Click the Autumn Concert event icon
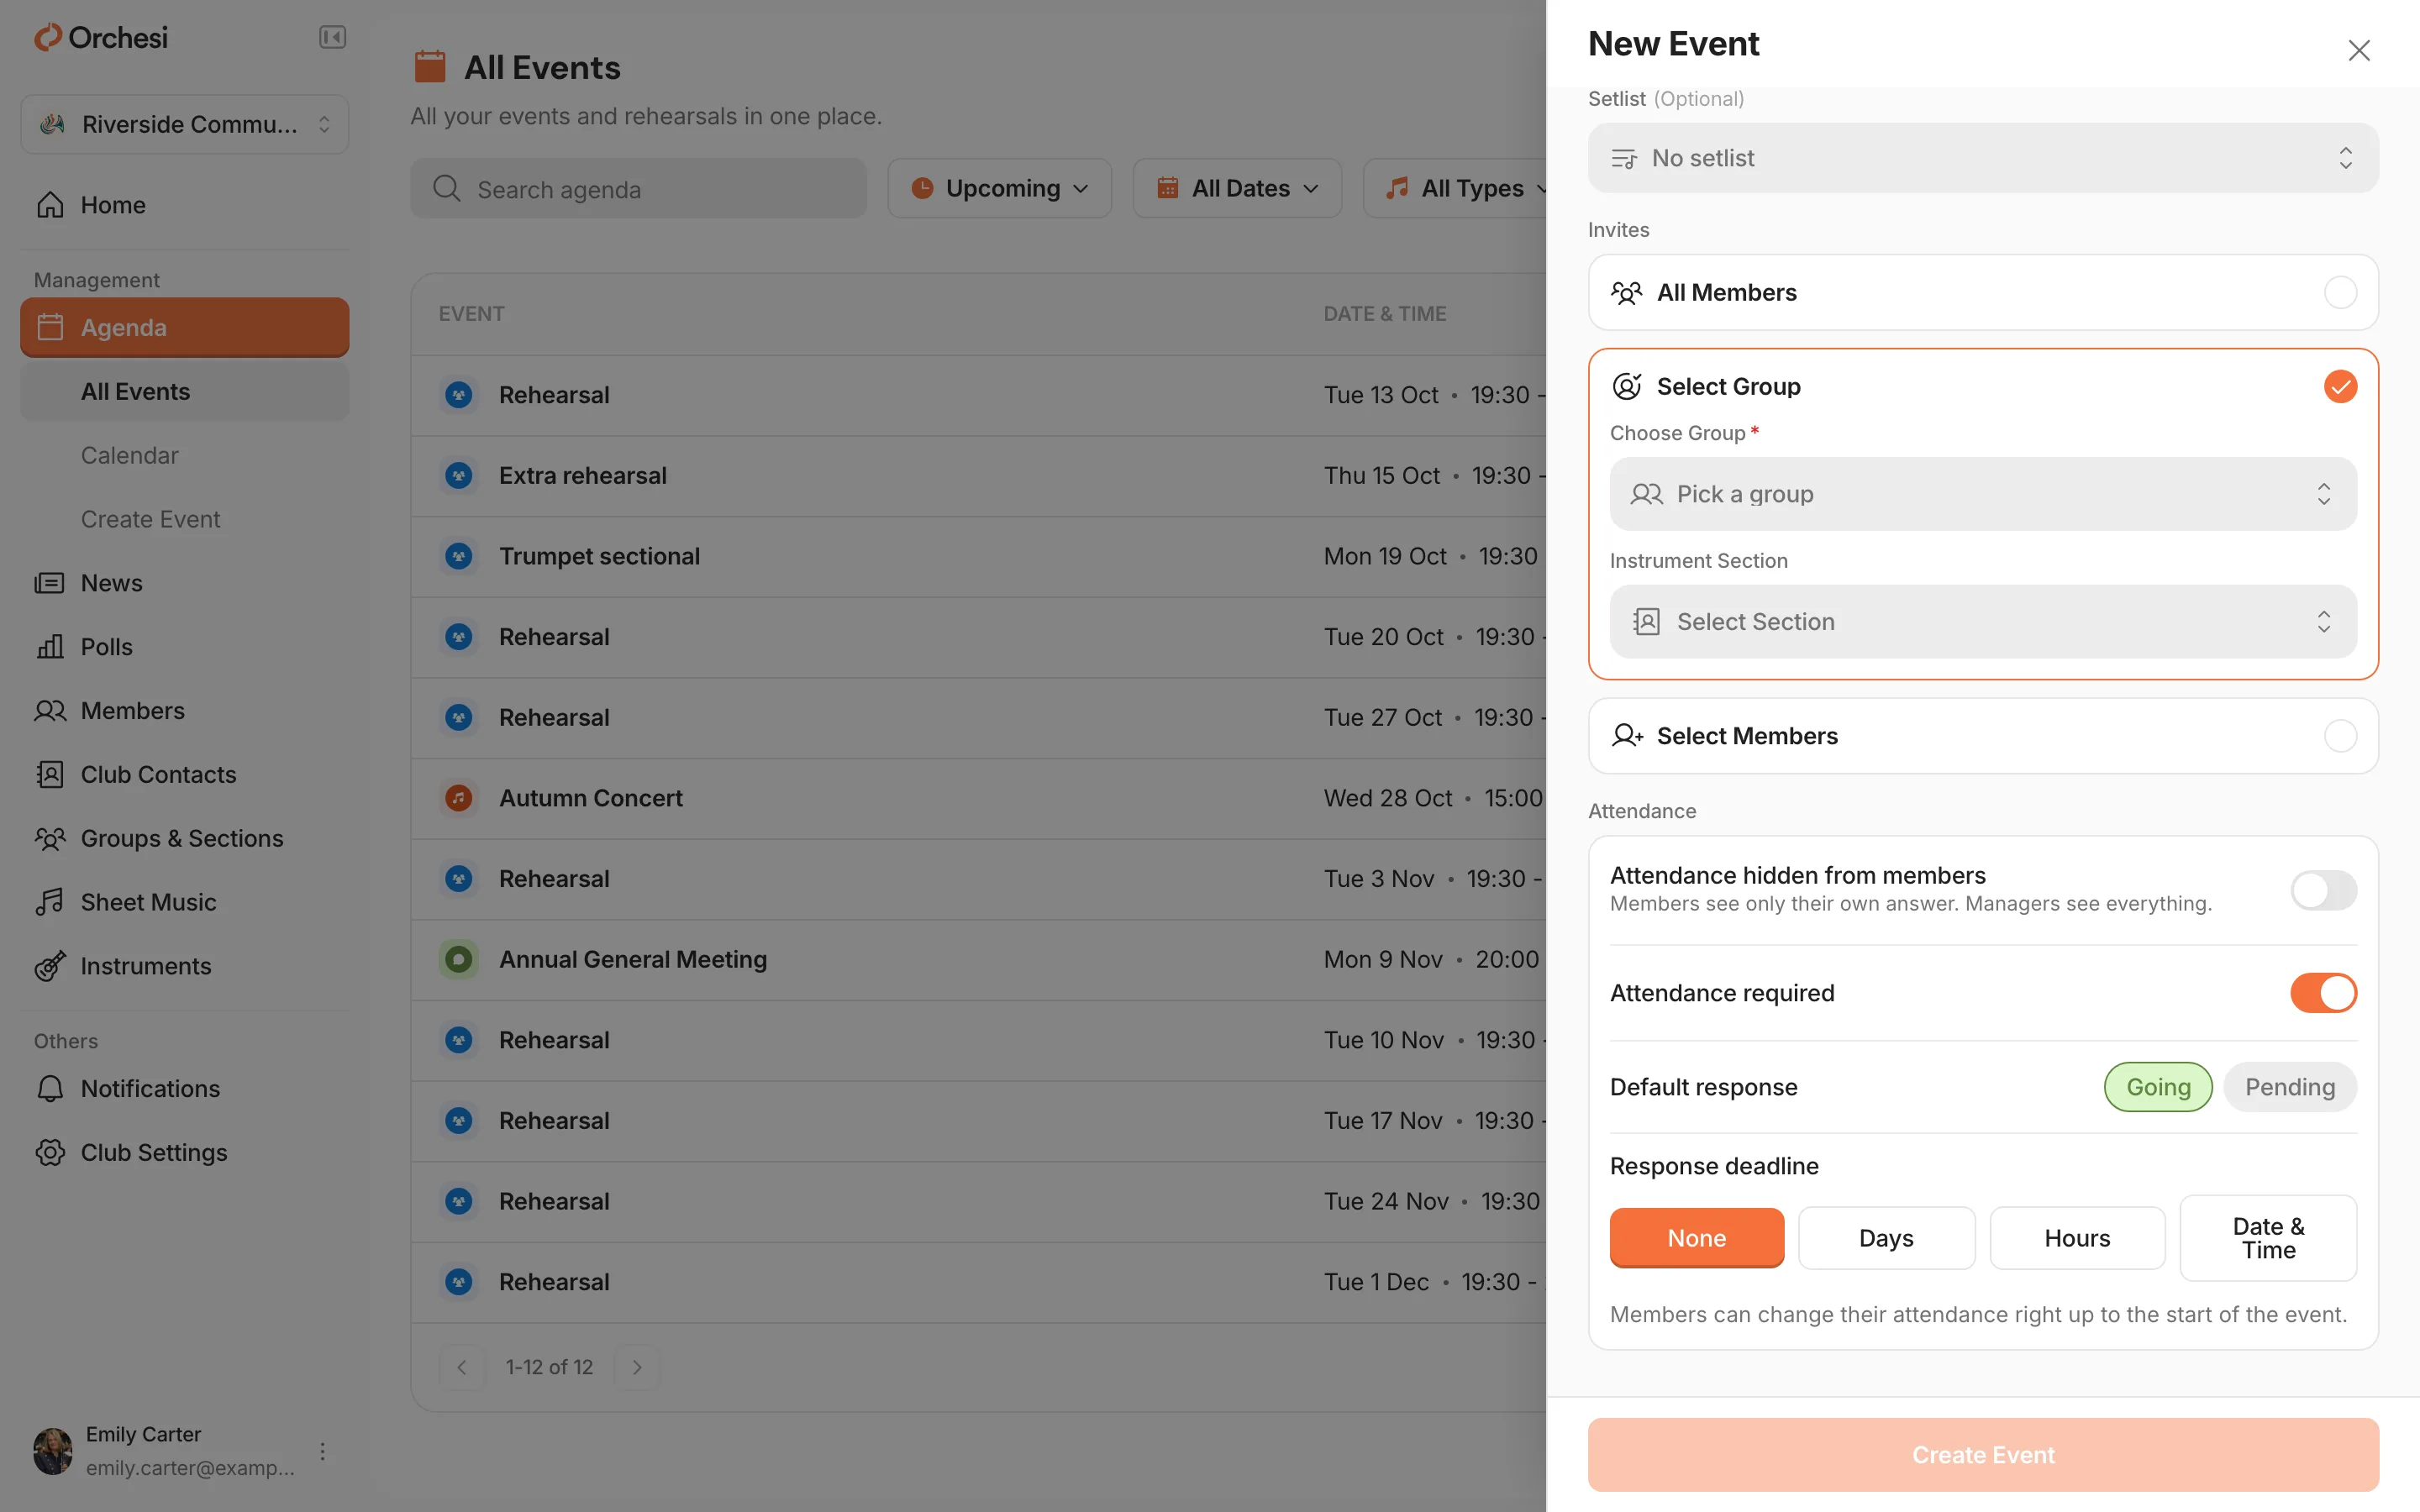This screenshot has width=2420, height=1512. pos(459,798)
